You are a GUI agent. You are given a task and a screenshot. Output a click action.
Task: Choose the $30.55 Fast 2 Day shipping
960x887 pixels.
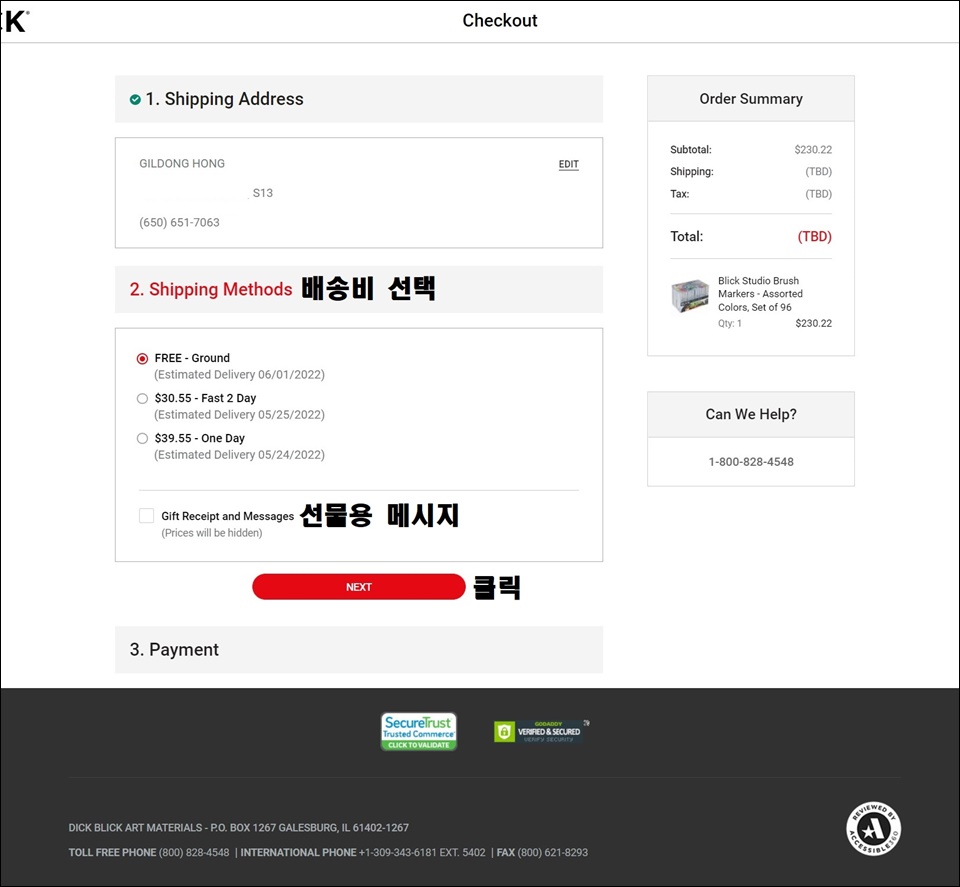click(142, 399)
